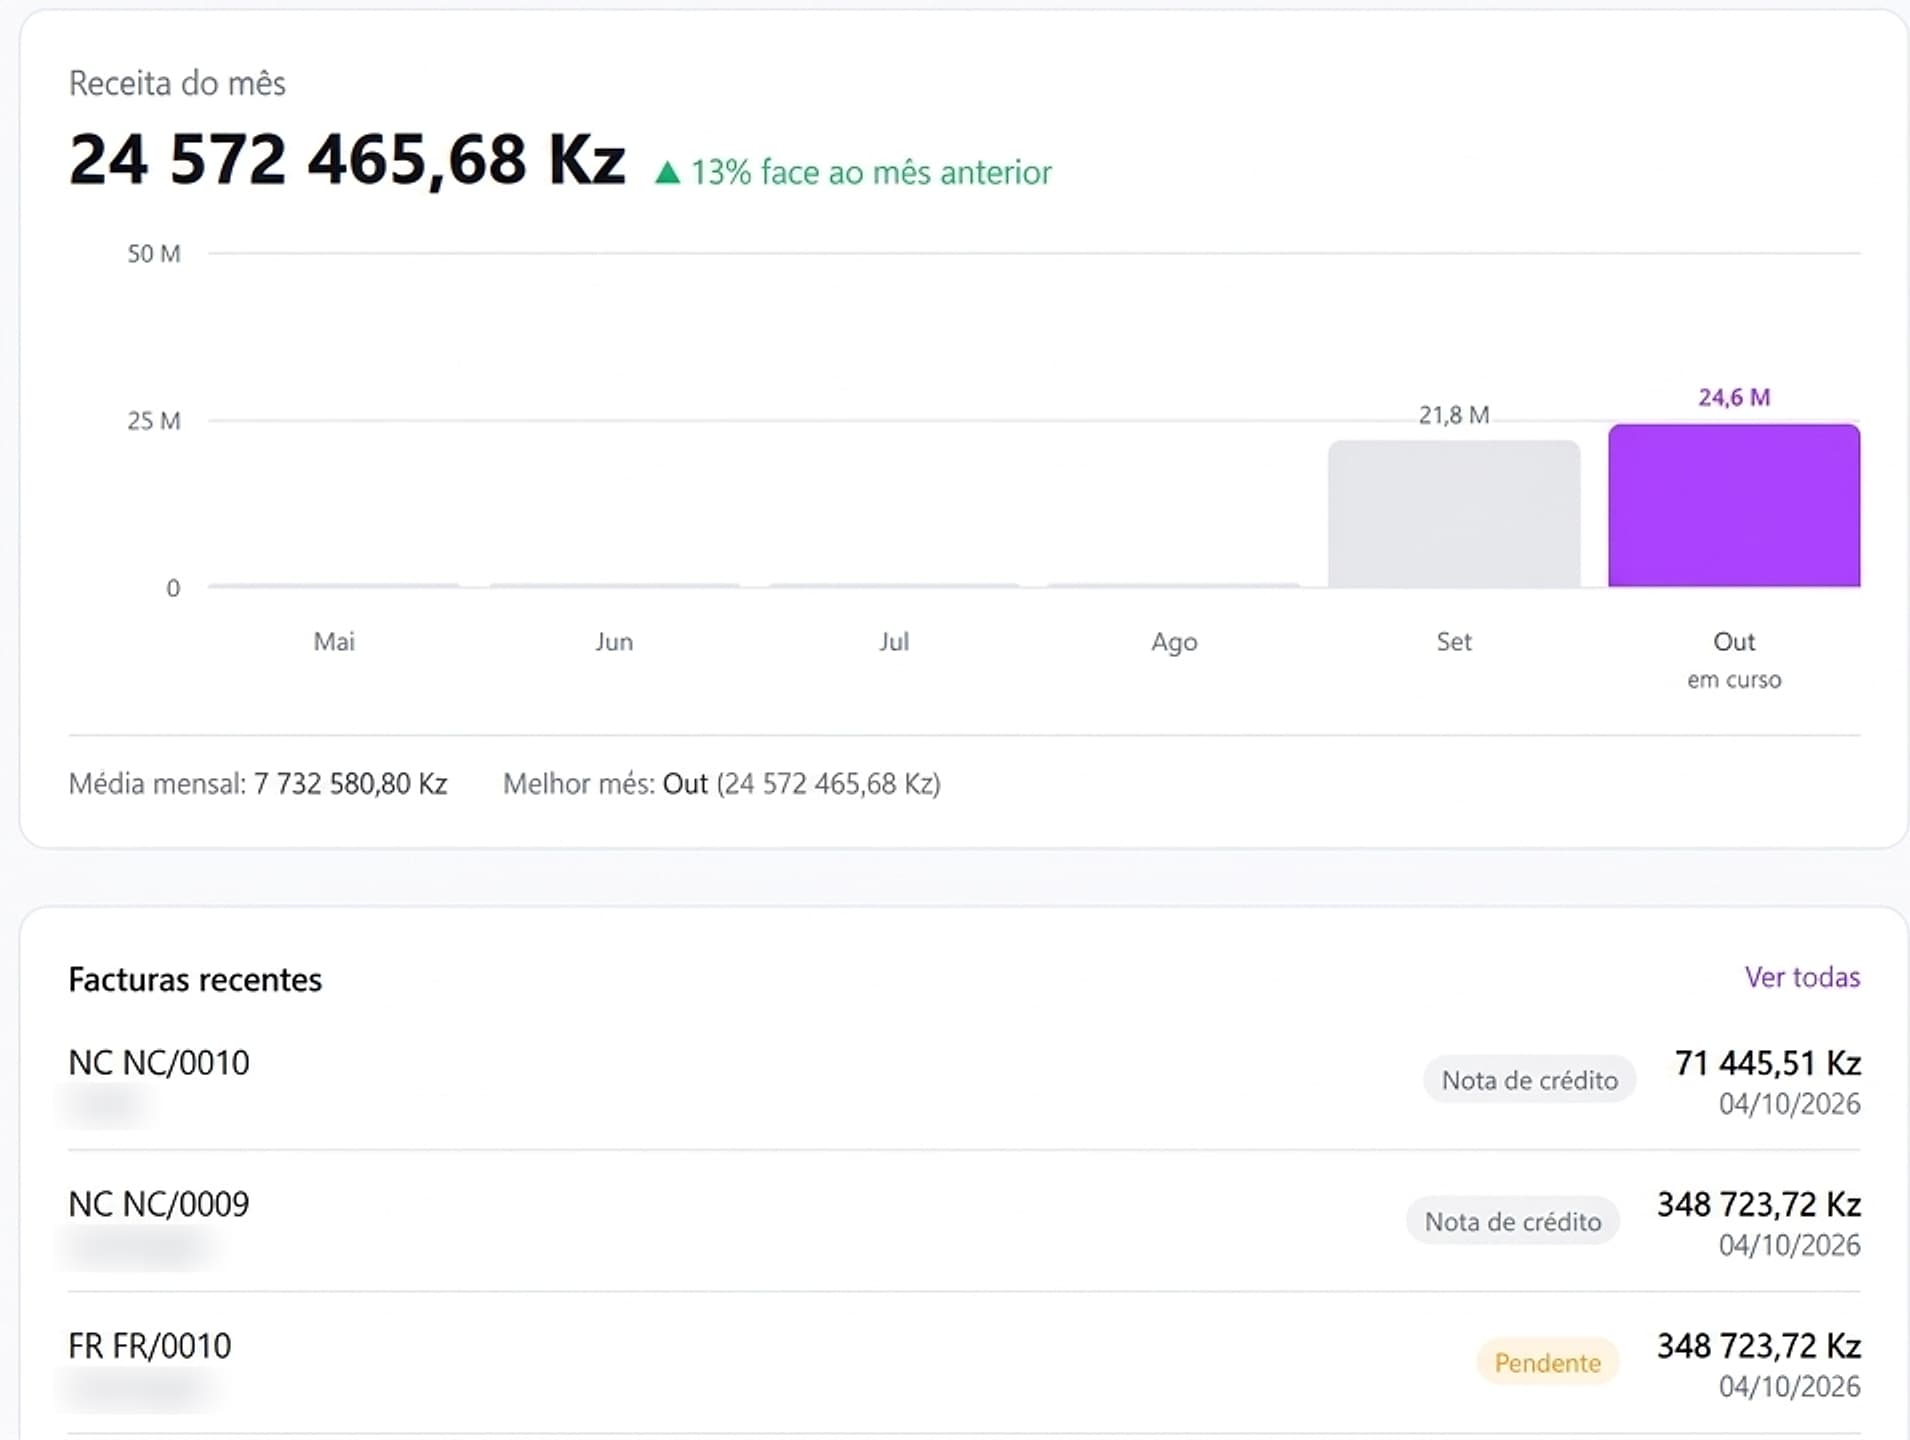The width and height of the screenshot is (1910, 1440).
Task: Click the 71 445,51 Kz amount
Action: click(1767, 1062)
